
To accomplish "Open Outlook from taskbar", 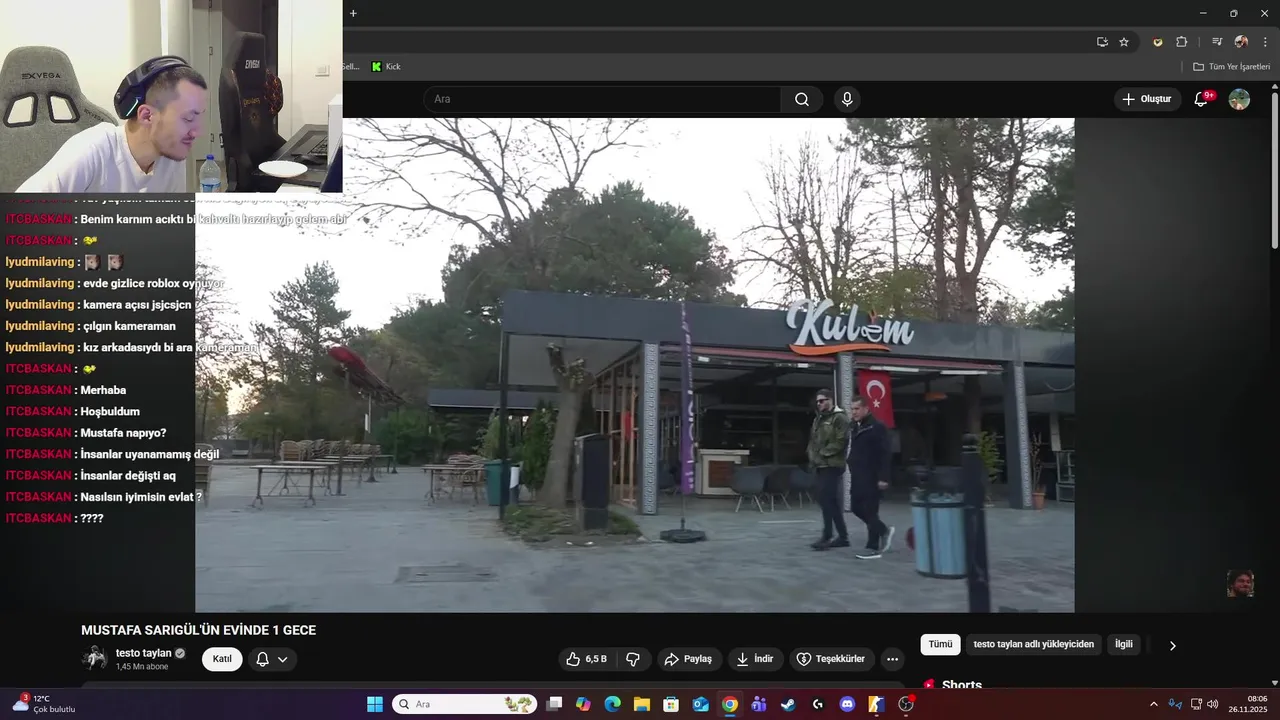I will (701, 704).
